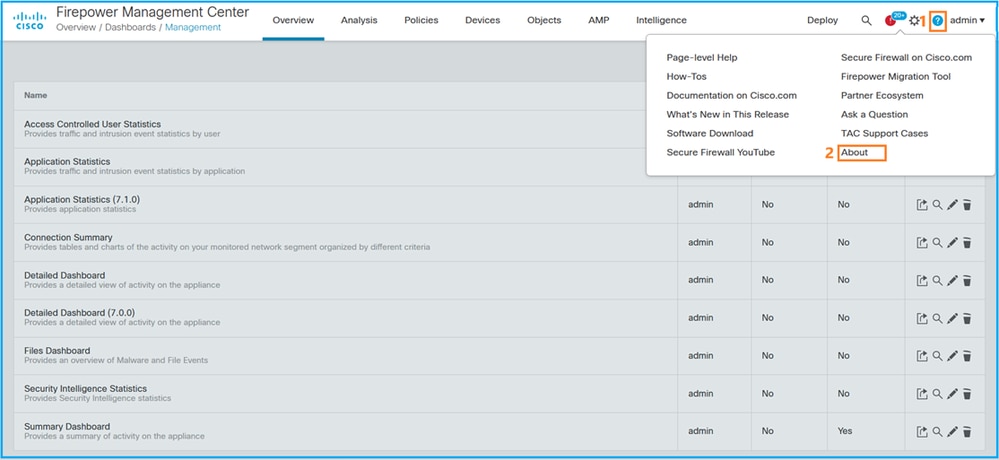Open the AMP tab
The height and width of the screenshot is (460, 999).
pyautogui.click(x=598, y=20)
